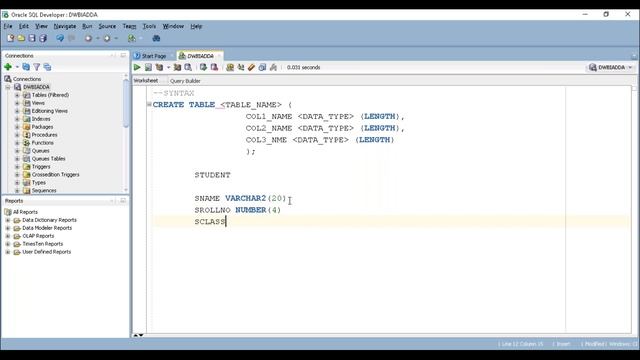The width and height of the screenshot is (640, 360).
Task: Open the Source menu
Action: click(x=107, y=26)
